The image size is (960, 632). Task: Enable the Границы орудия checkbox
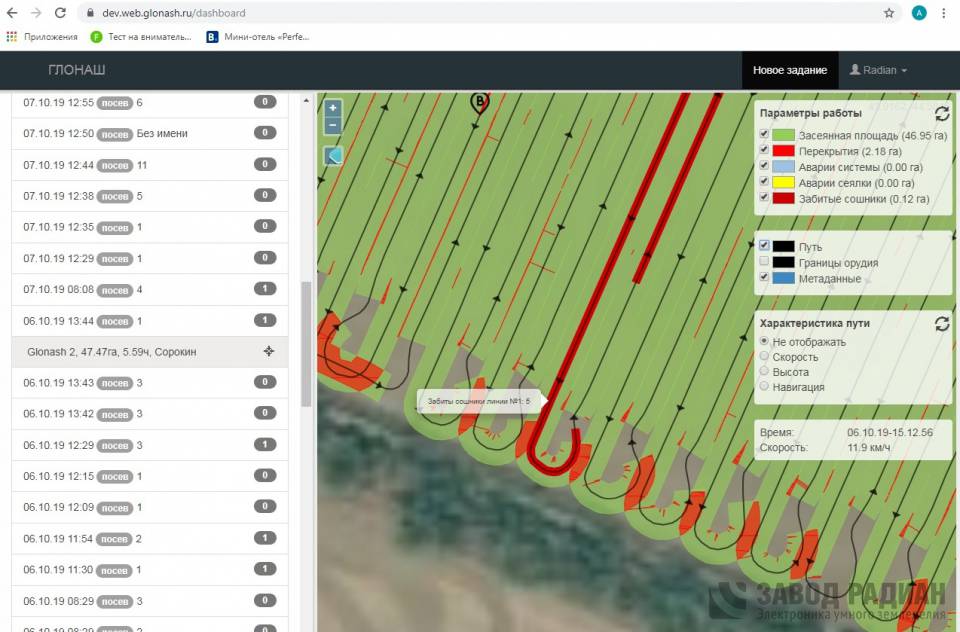[x=763, y=261]
